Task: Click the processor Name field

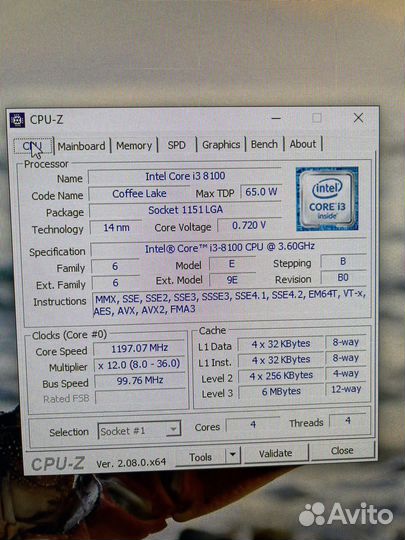Action: tap(185, 177)
